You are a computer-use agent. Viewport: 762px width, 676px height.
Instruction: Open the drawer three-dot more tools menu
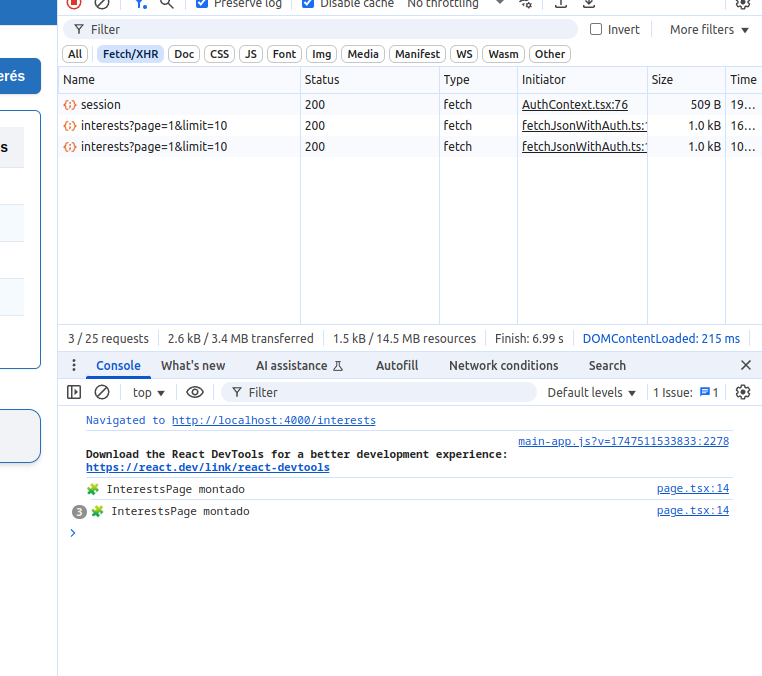pyautogui.click(x=75, y=366)
